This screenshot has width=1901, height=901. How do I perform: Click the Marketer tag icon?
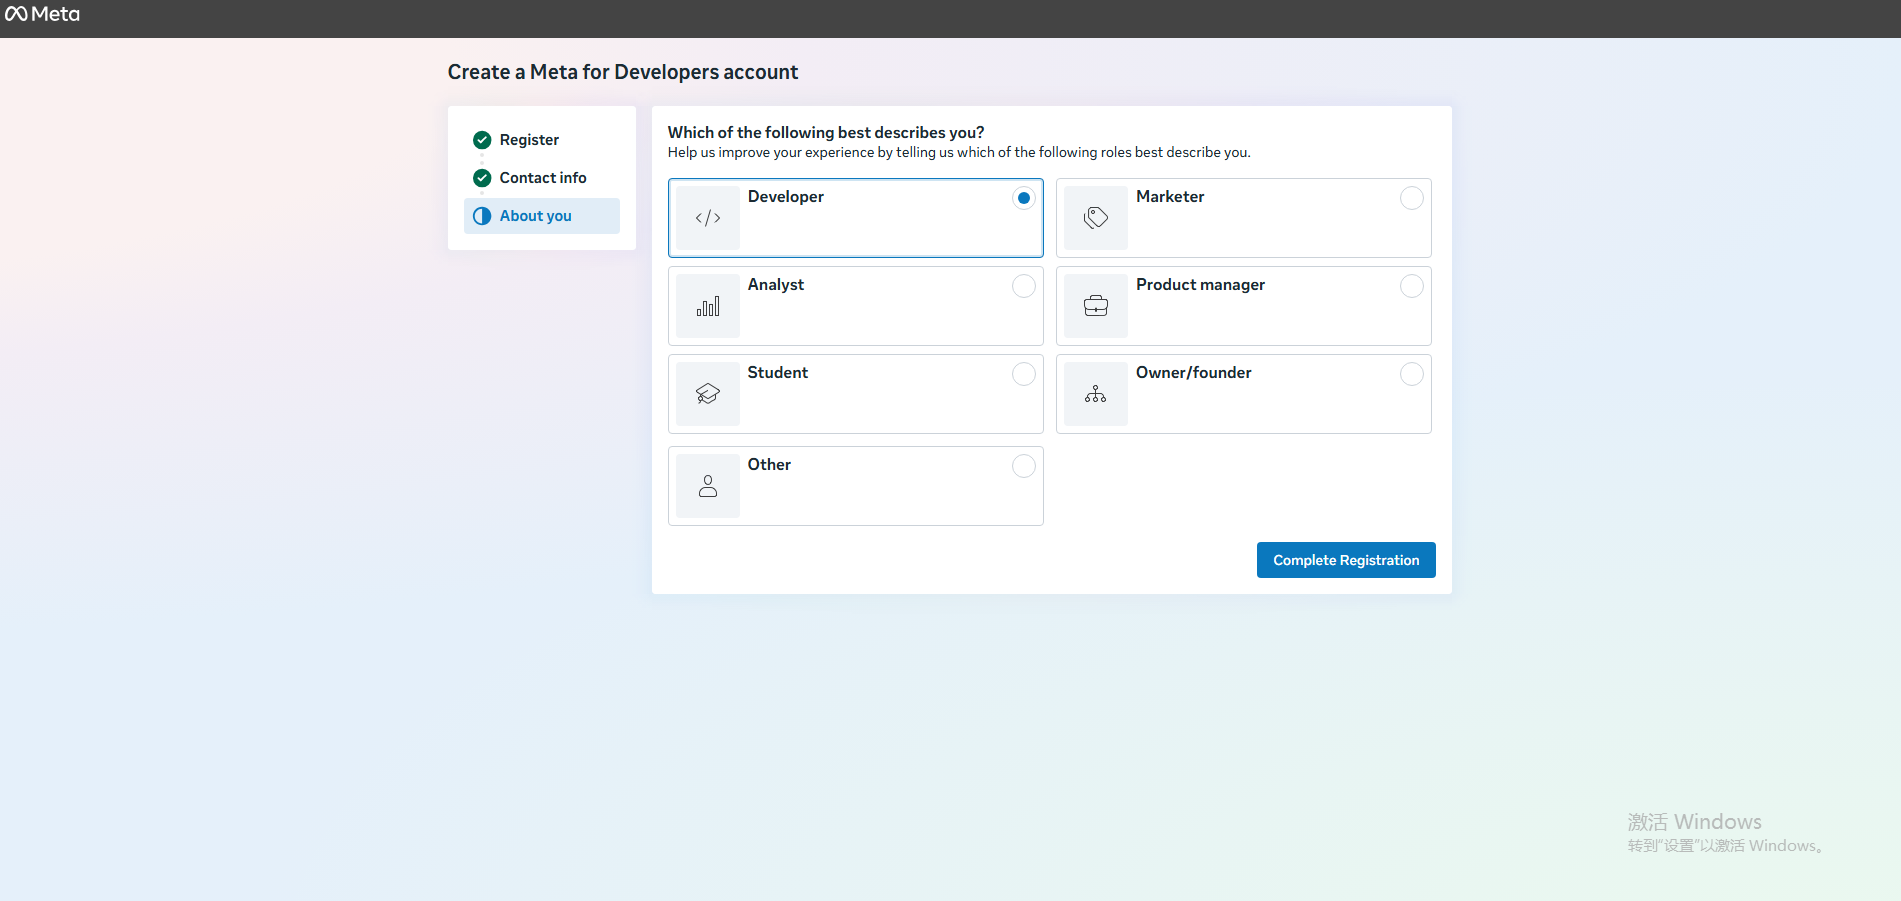click(1096, 218)
